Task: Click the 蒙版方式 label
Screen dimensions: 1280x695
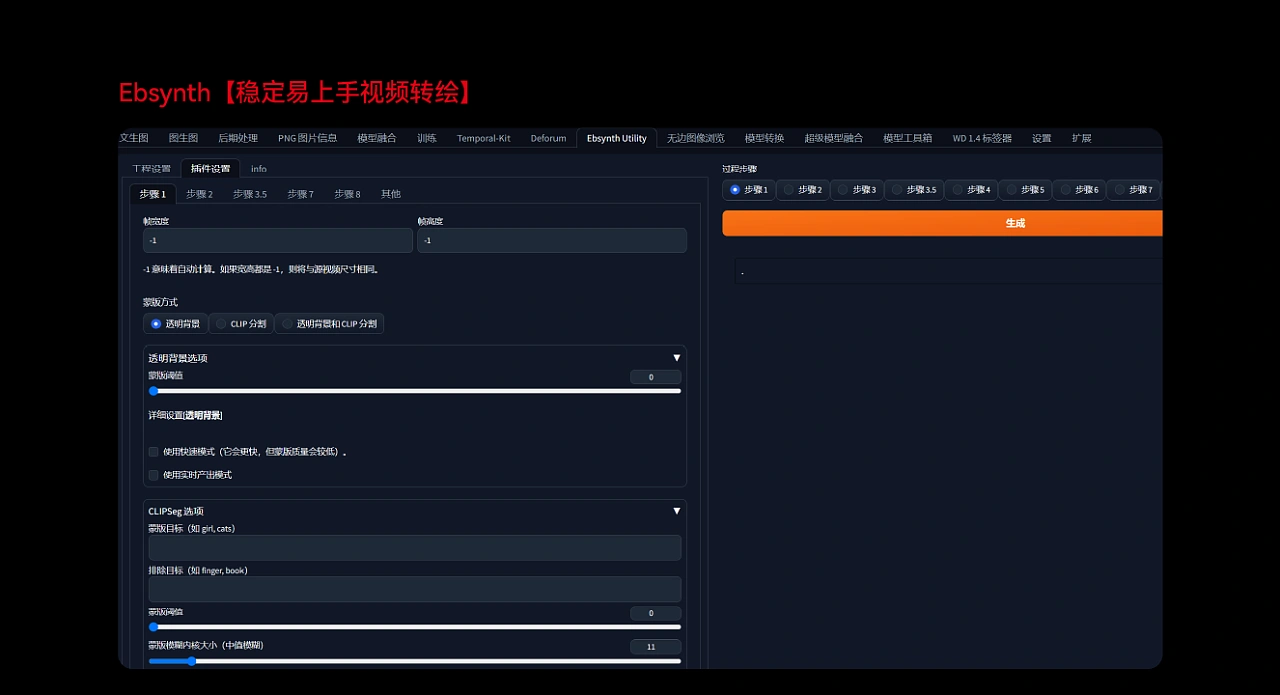Action: pyautogui.click(x=160, y=302)
